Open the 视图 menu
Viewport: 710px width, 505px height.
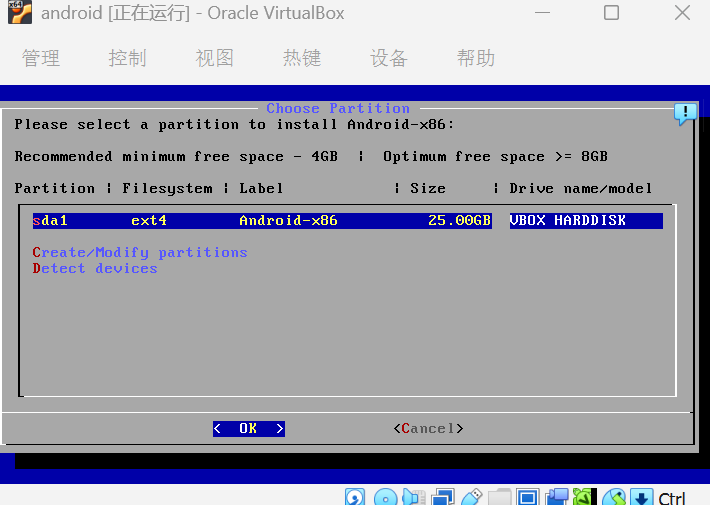pos(214,58)
